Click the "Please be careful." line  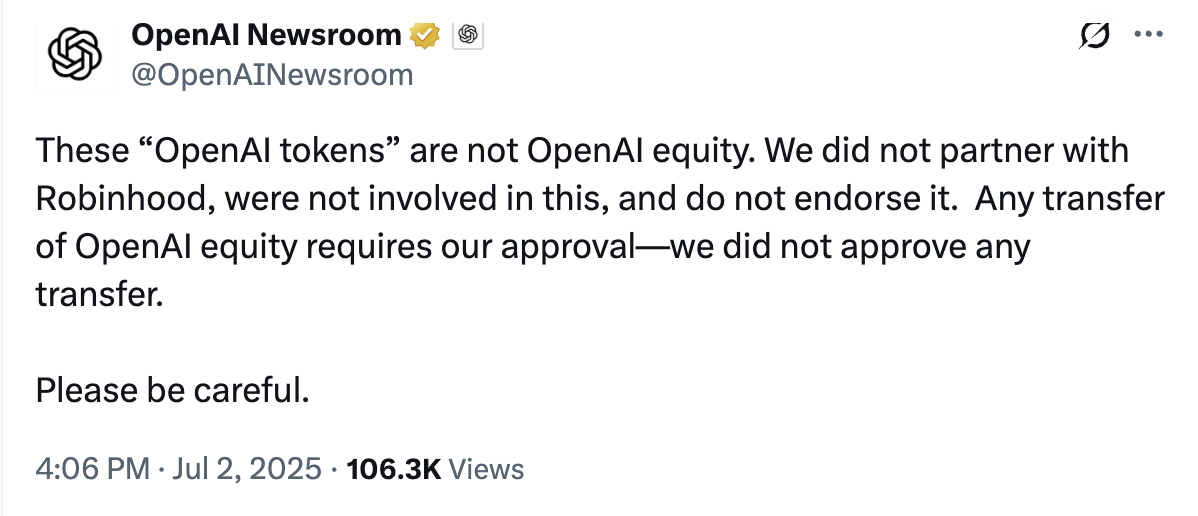(171, 390)
